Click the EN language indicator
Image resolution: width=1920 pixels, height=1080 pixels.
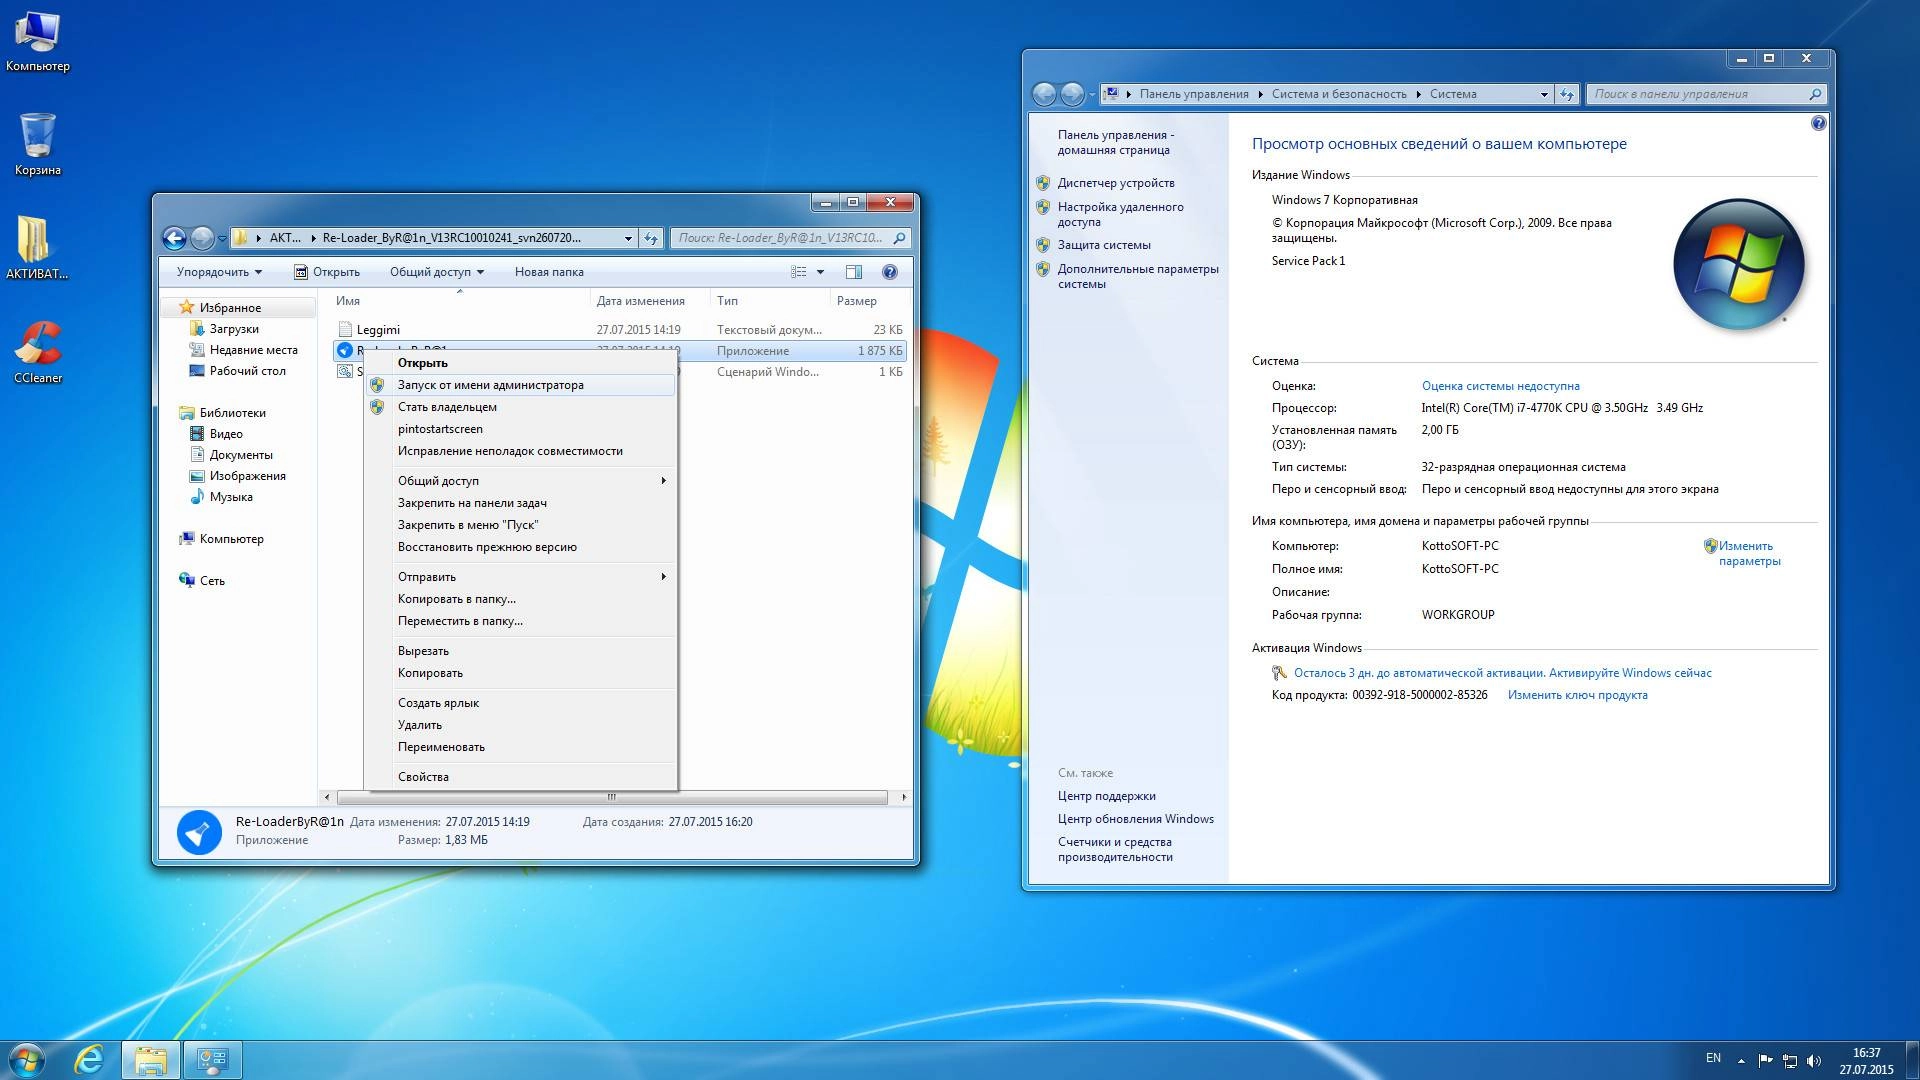click(1713, 1058)
